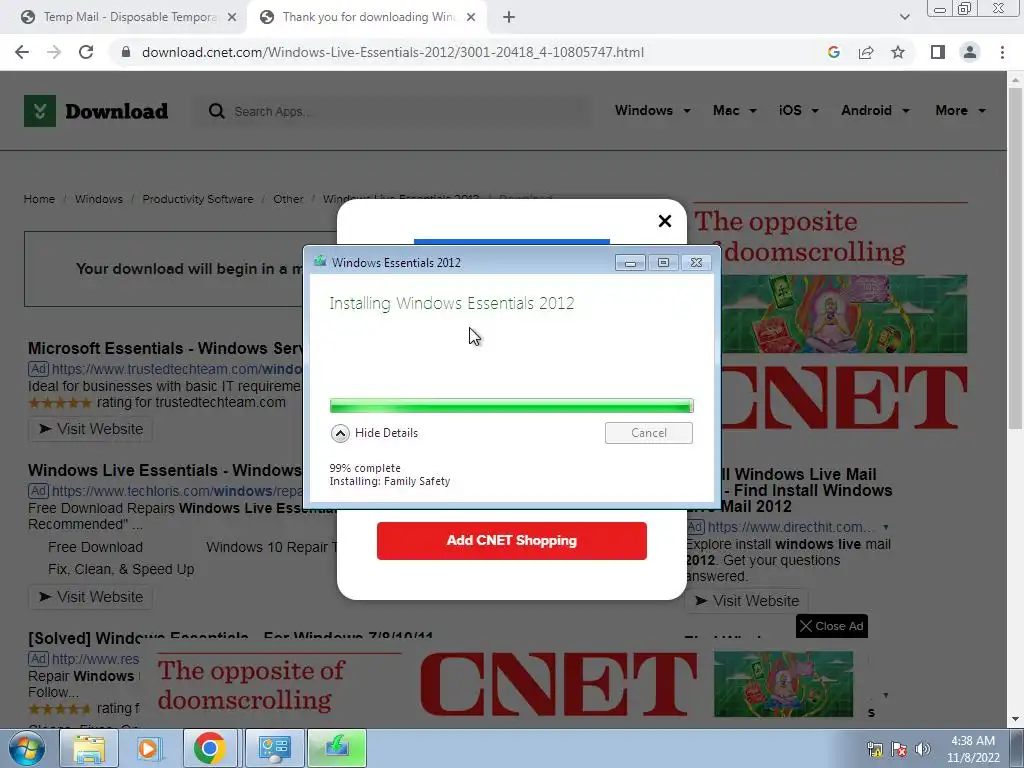Image resolution: width=1024 pixels, height=768 pixels.
Task: Open the trustedtechteam.com ad URL
Action: pos(176,369)
